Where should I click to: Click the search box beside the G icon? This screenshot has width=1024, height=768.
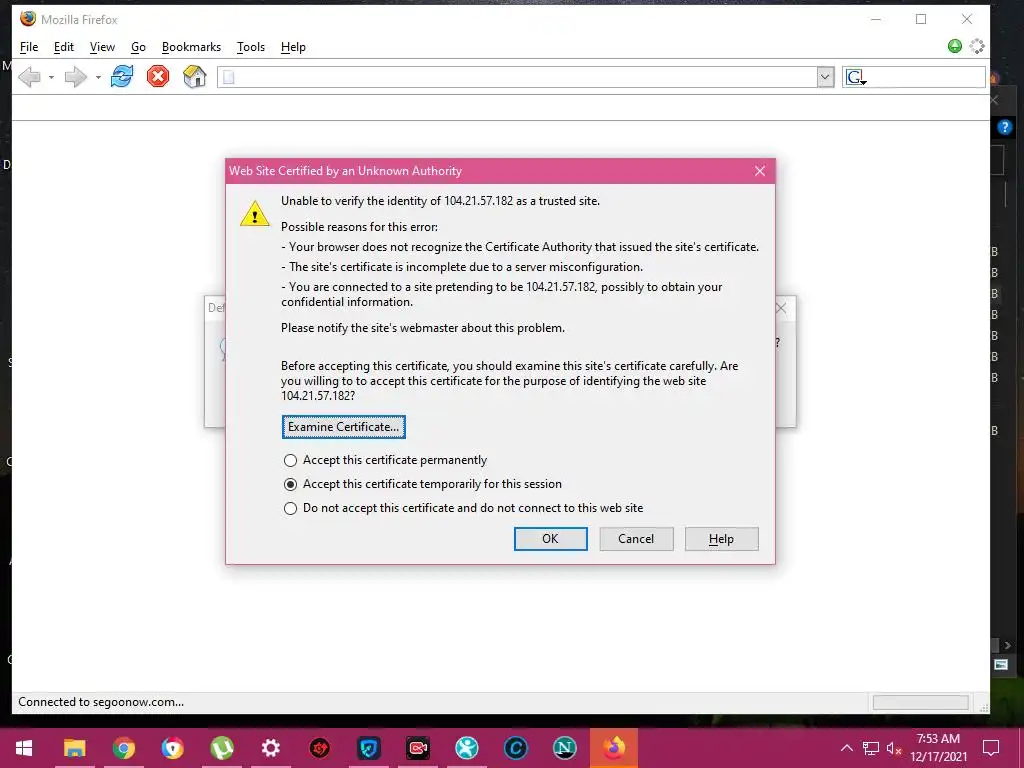pyautogui.click(x=926, y=77)
